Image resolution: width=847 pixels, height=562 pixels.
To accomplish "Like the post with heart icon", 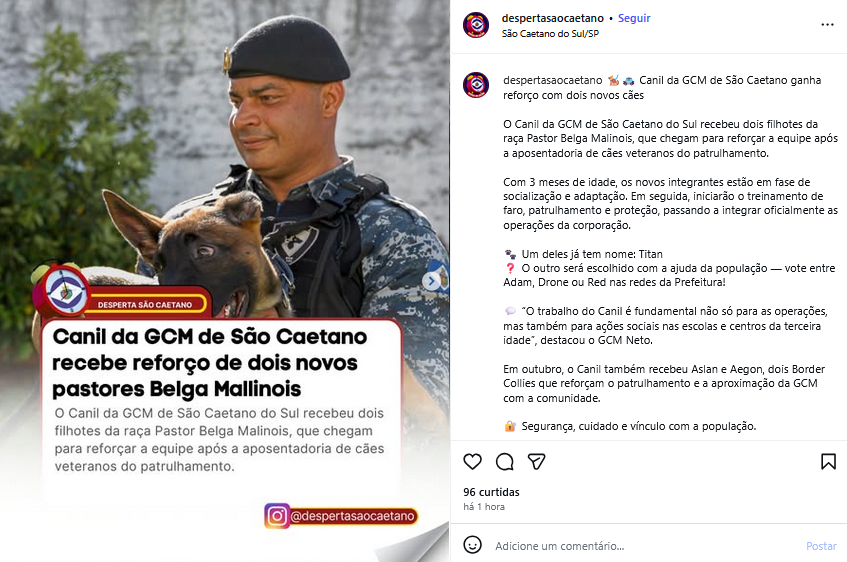I will pos(473,461).
